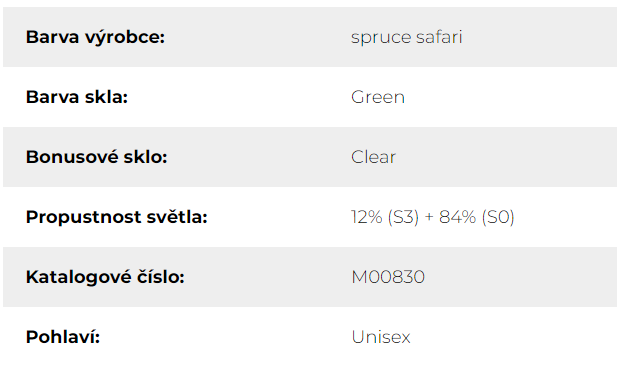Click the '84% (S0)' transmission portion
The width and height of the screenshot is (617, 370).
click(x=477, y=217)
